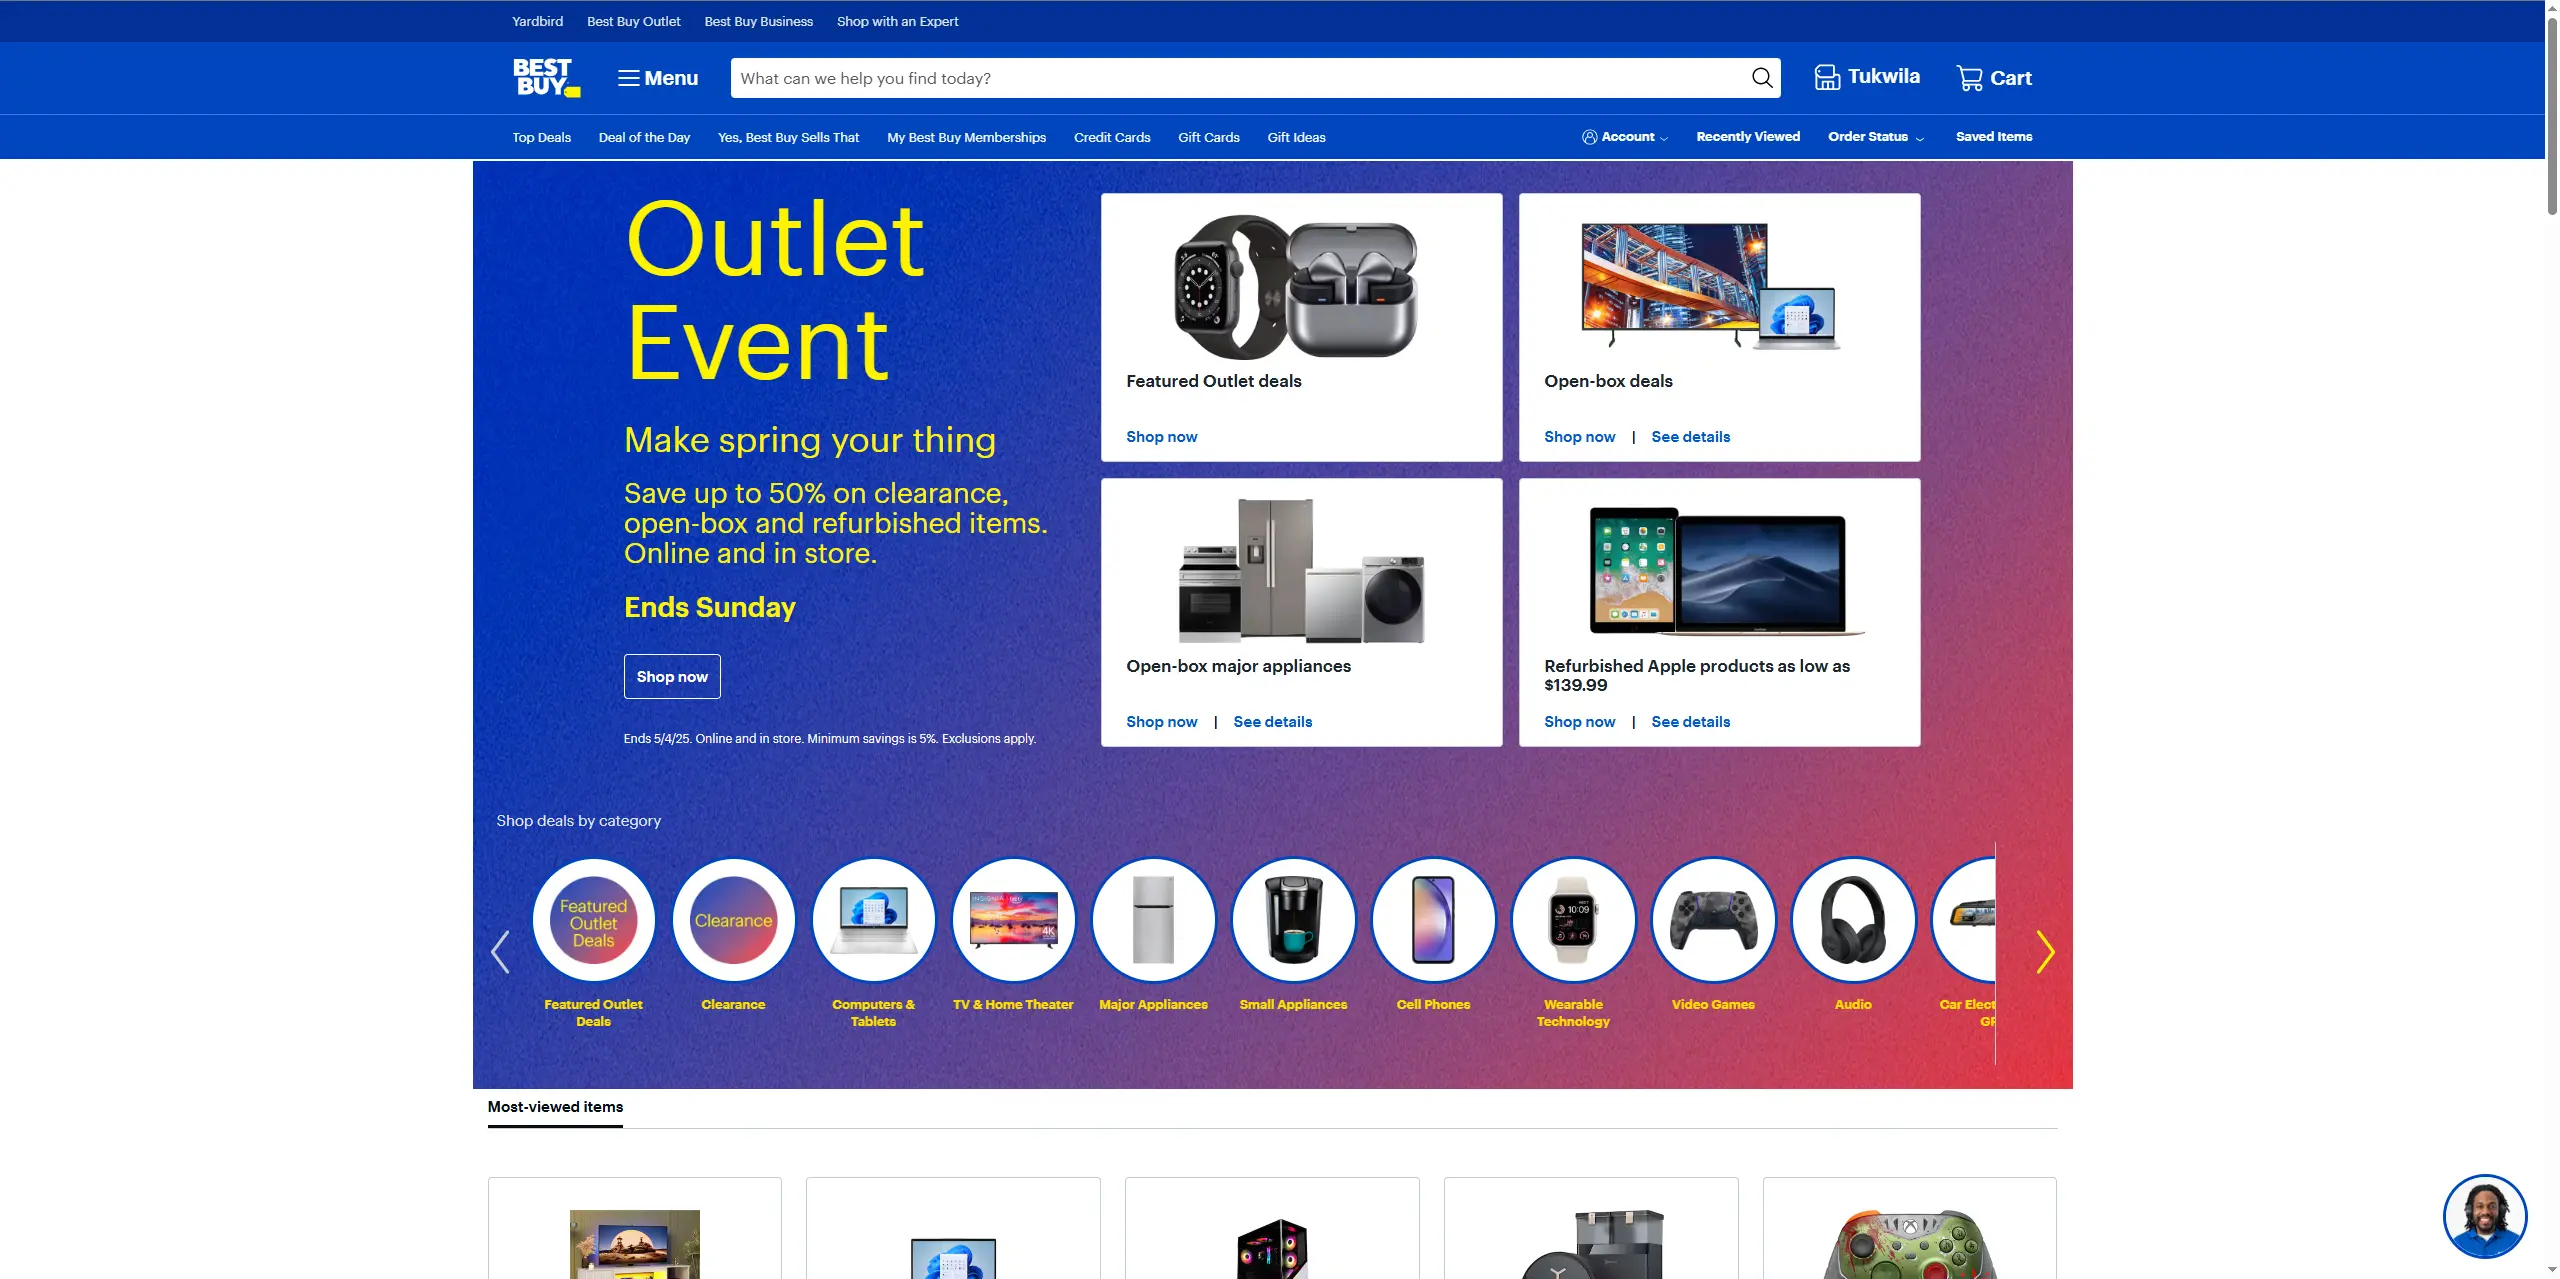Screen dimensions: 2560x1279
Task: Open the hamburger Menu
Action: 657,78
